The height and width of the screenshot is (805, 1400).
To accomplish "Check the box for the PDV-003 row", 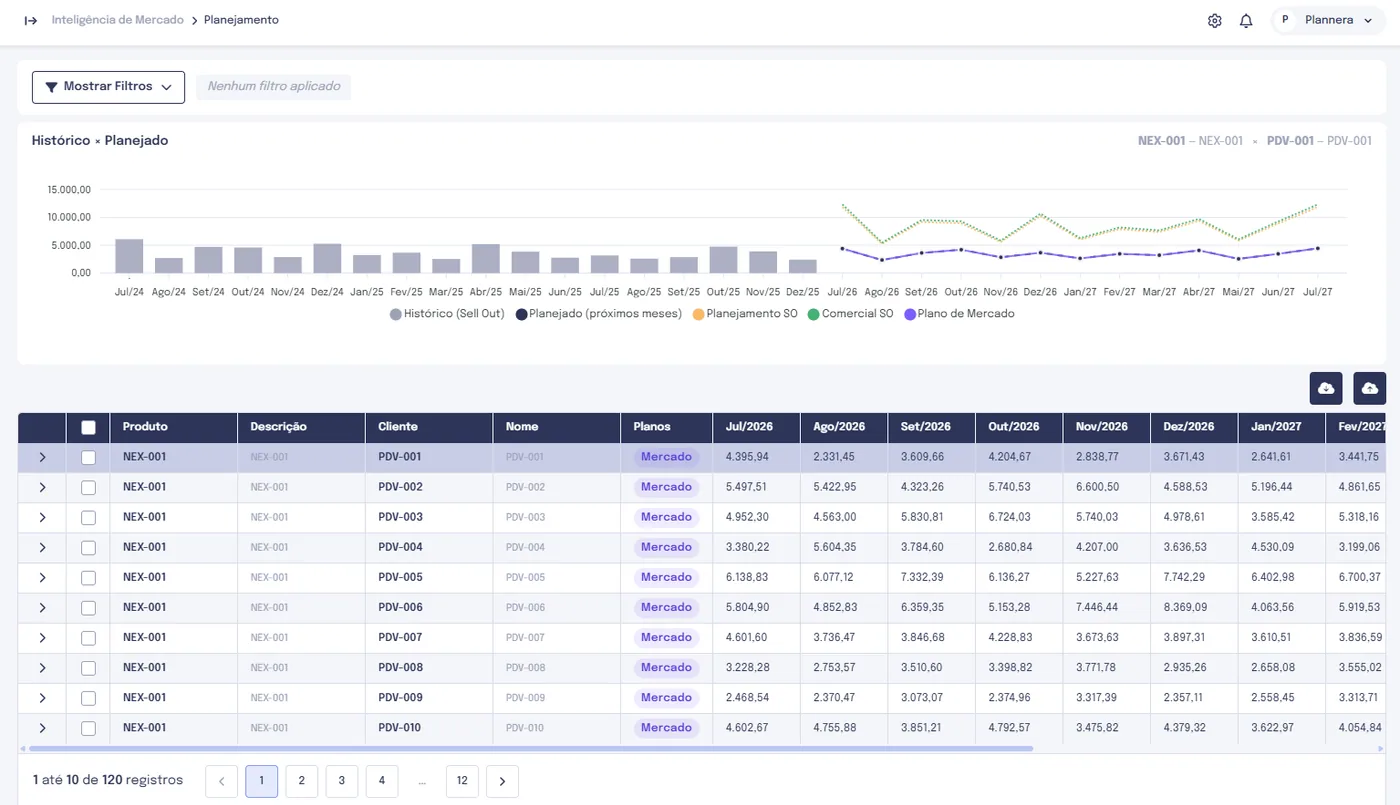I will 88,517.
